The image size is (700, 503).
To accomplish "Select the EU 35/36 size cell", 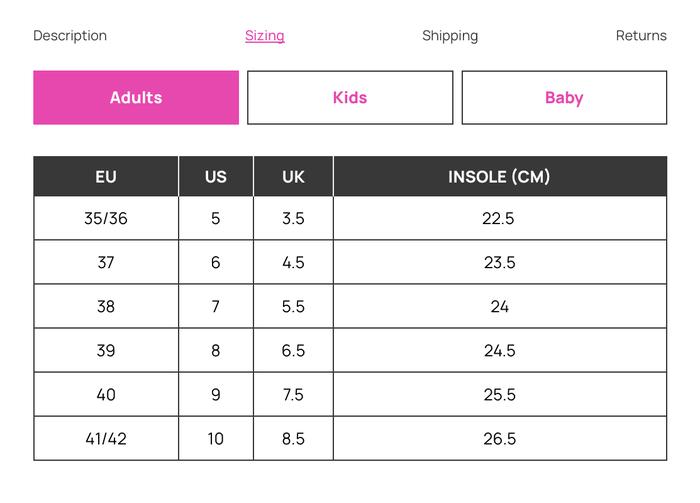I will [x=106, y=219].
